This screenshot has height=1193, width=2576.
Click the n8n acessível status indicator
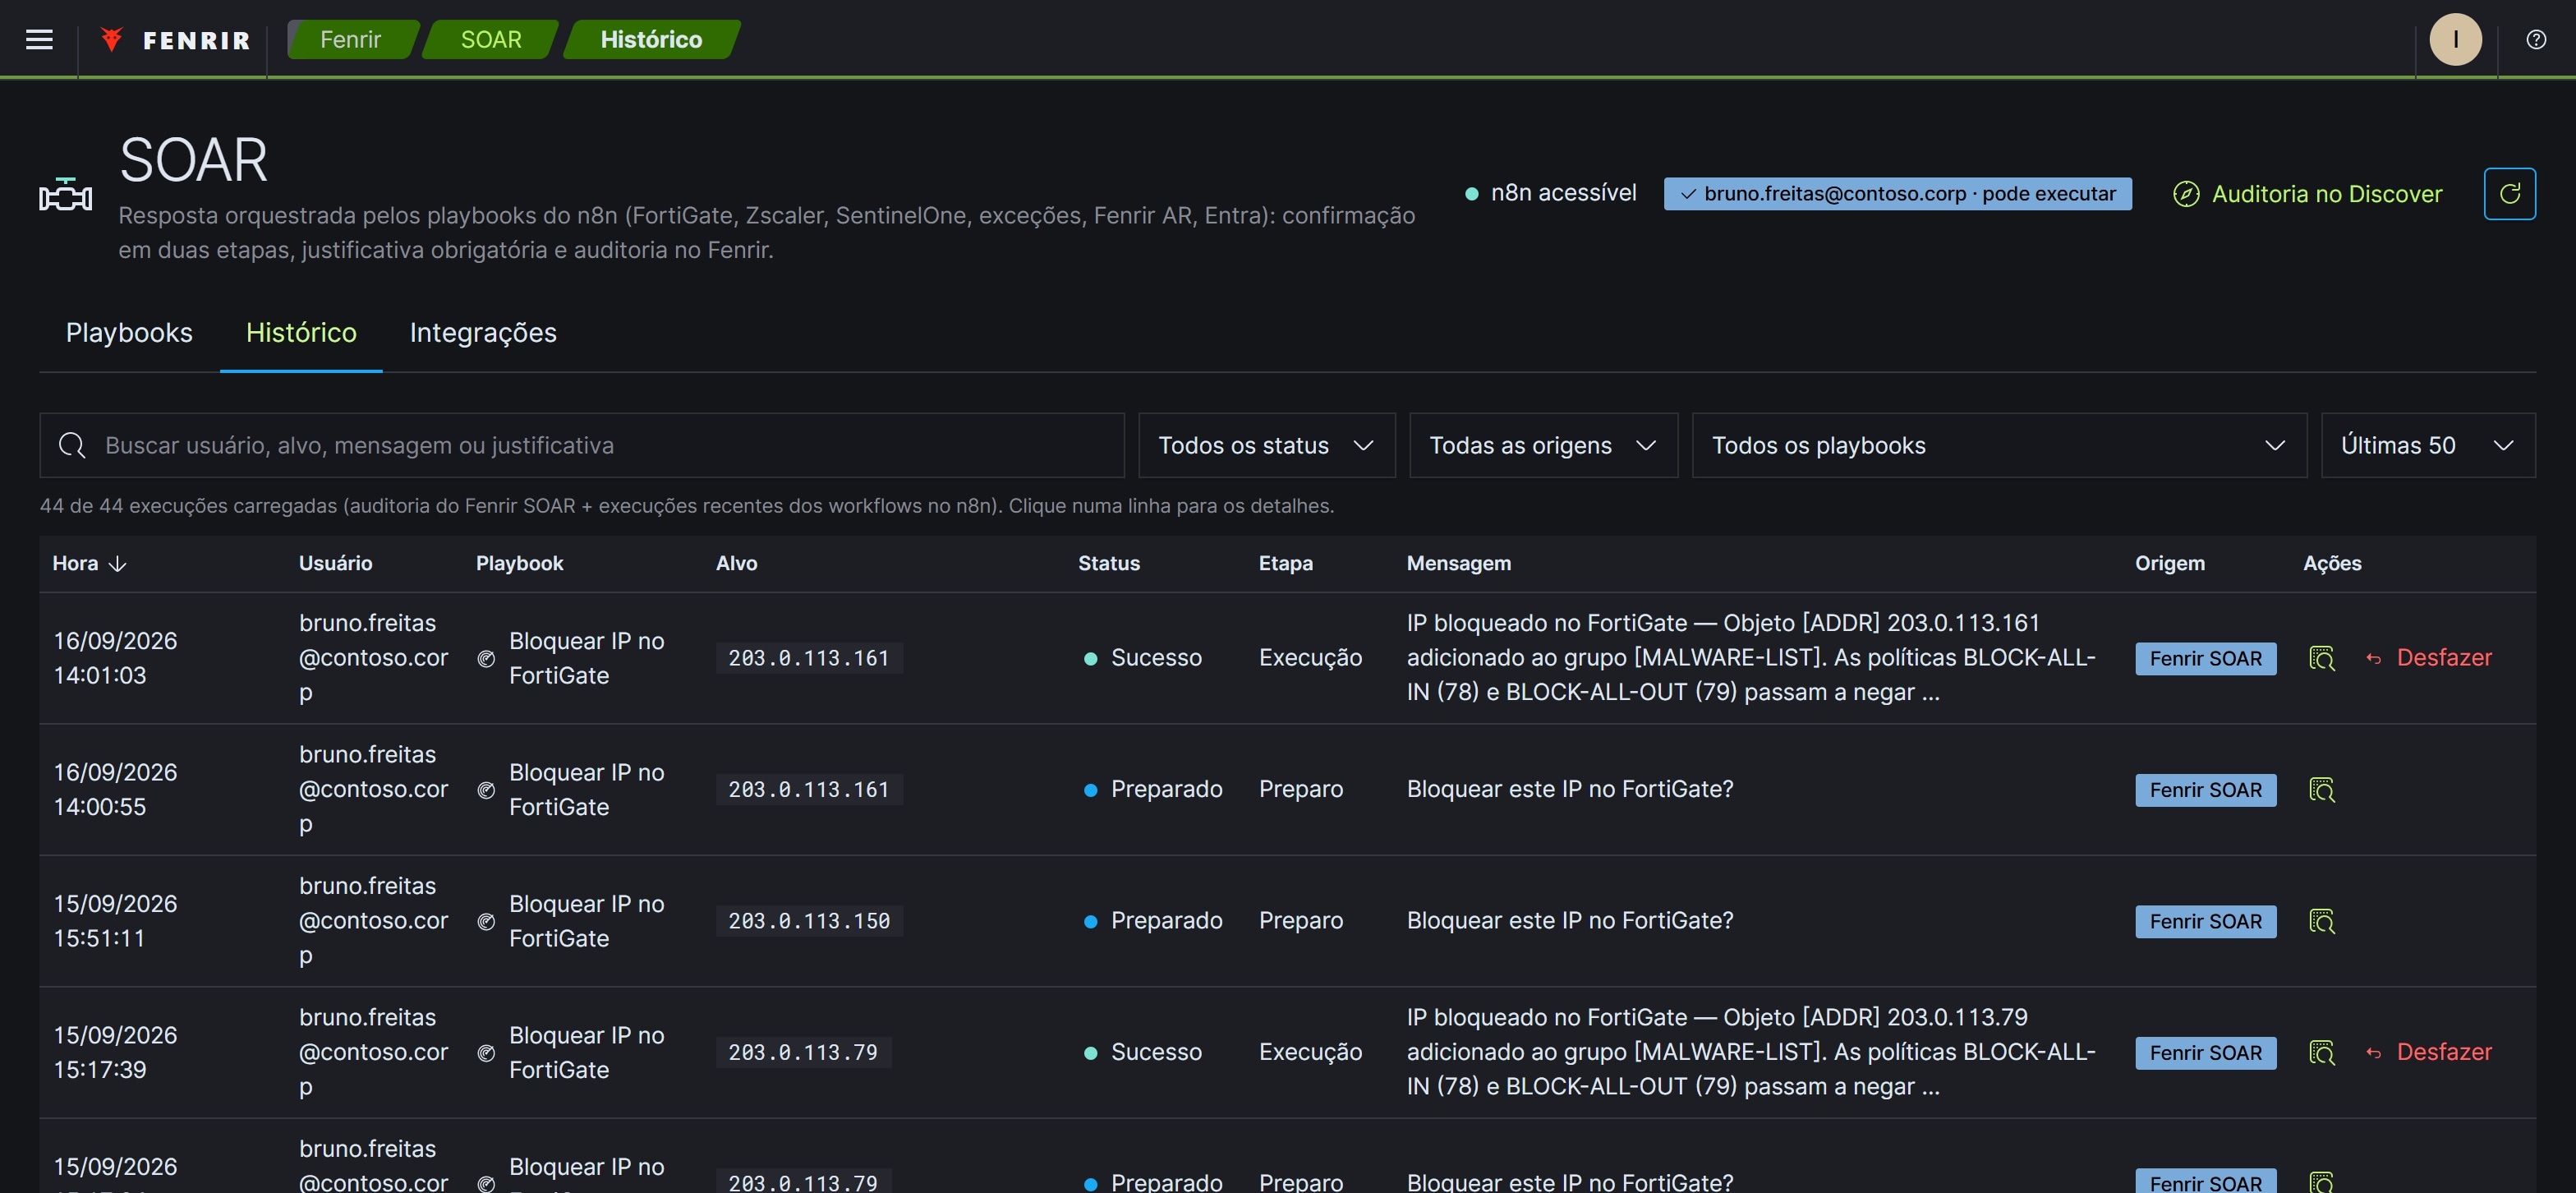click(x=1551, y=193)
